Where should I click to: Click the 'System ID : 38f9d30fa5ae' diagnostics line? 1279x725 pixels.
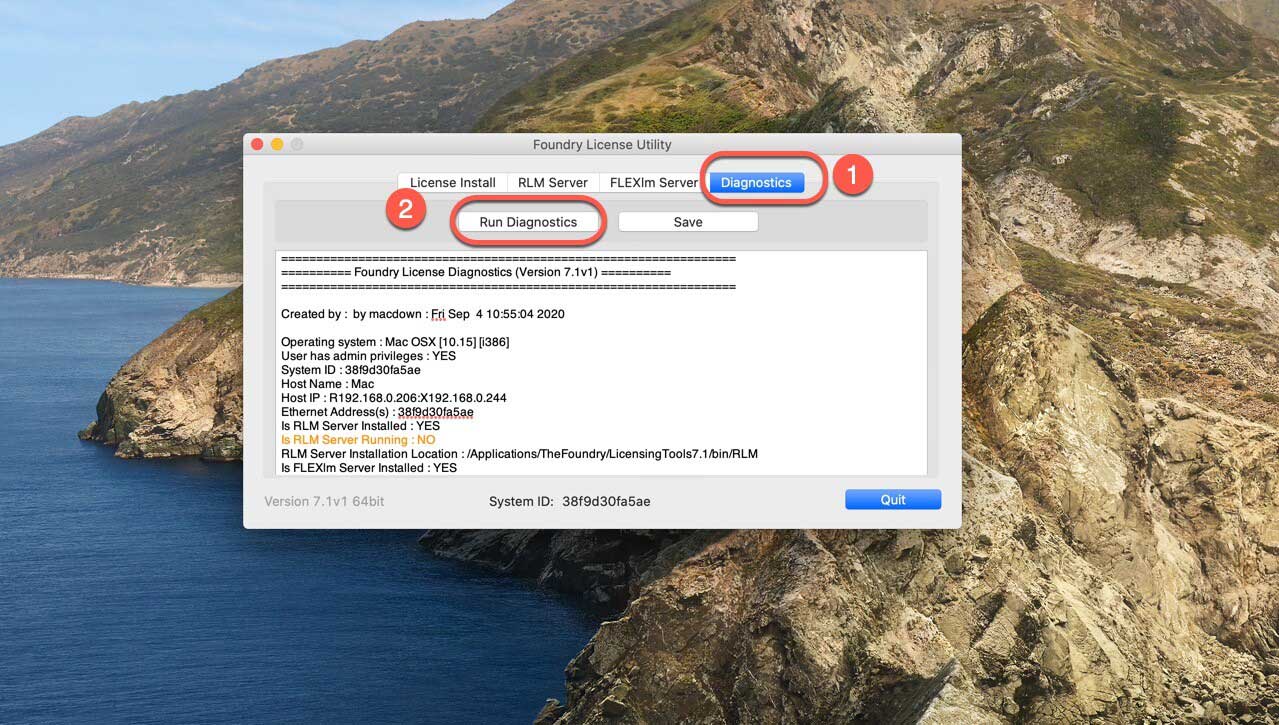pos(351,370)
